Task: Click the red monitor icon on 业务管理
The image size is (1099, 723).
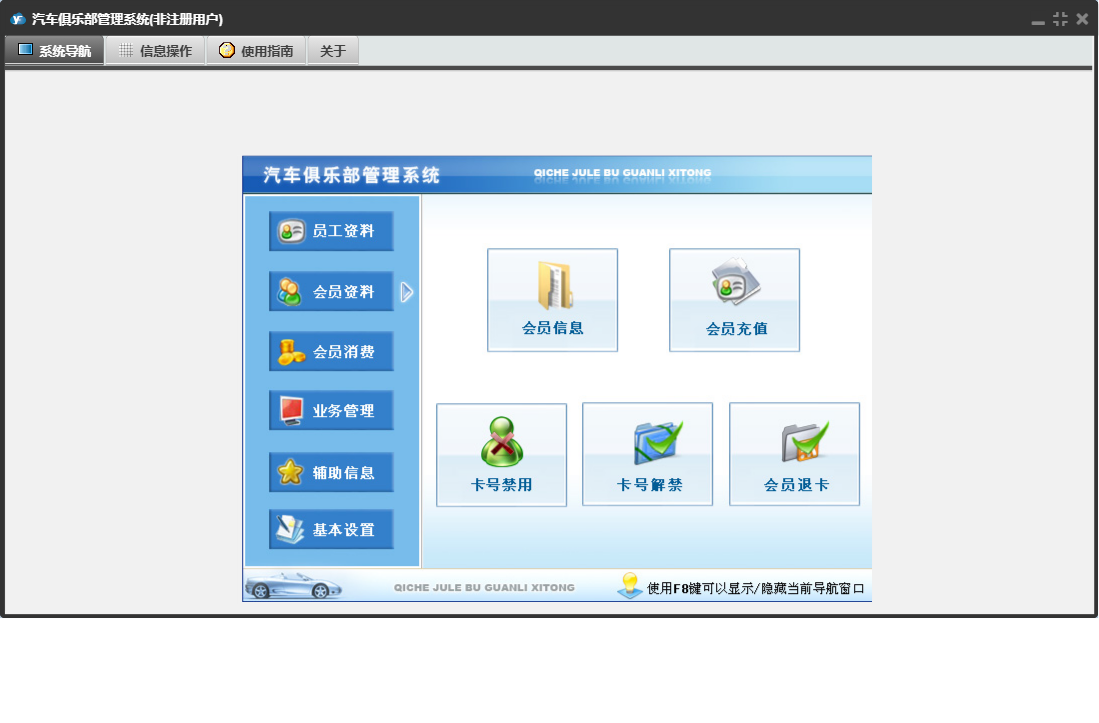Action: [x=291, y=411]
